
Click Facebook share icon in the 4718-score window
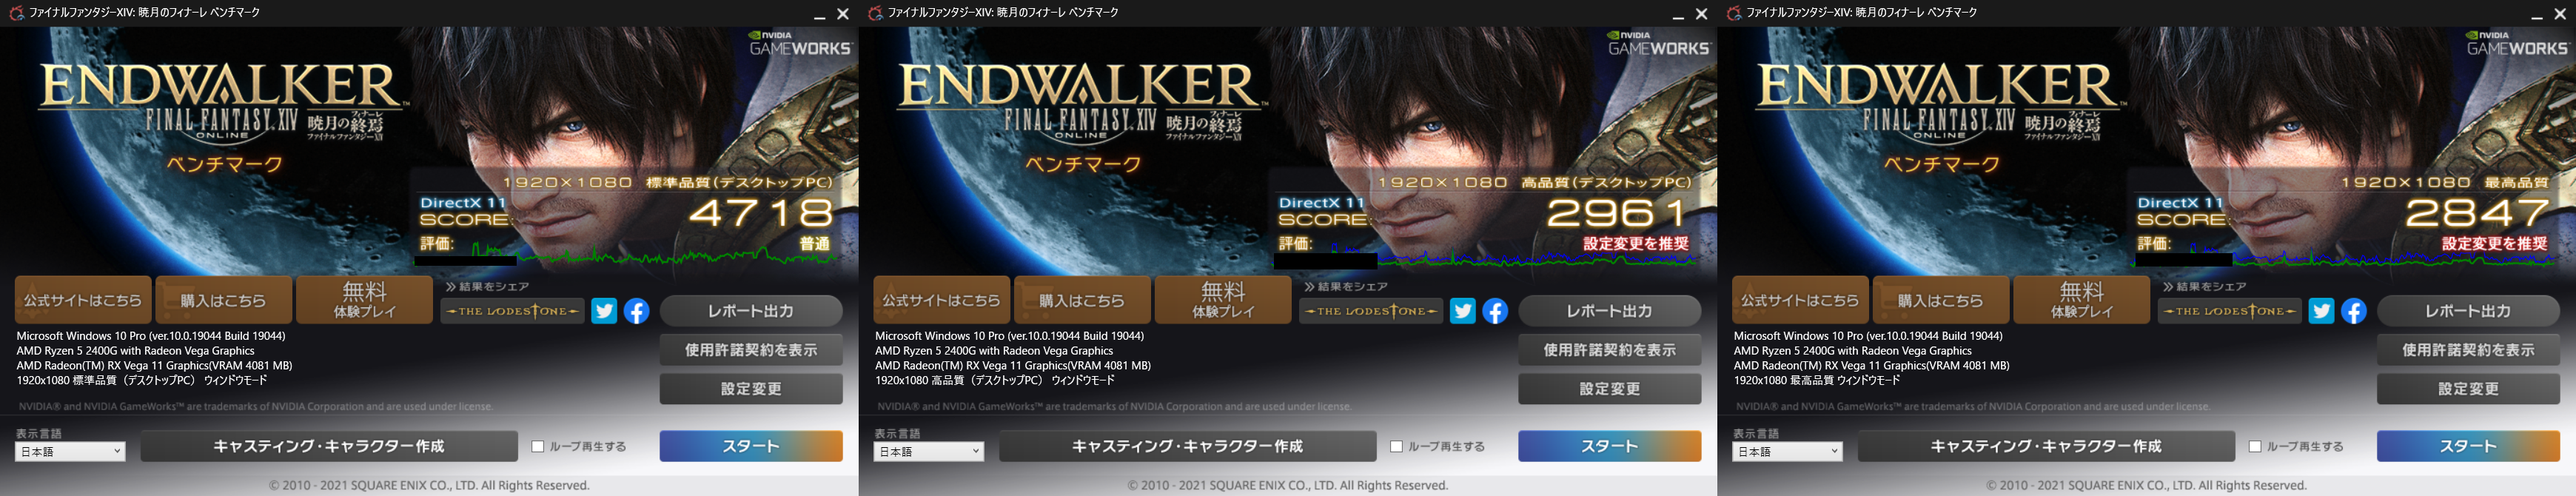[636, 311]
